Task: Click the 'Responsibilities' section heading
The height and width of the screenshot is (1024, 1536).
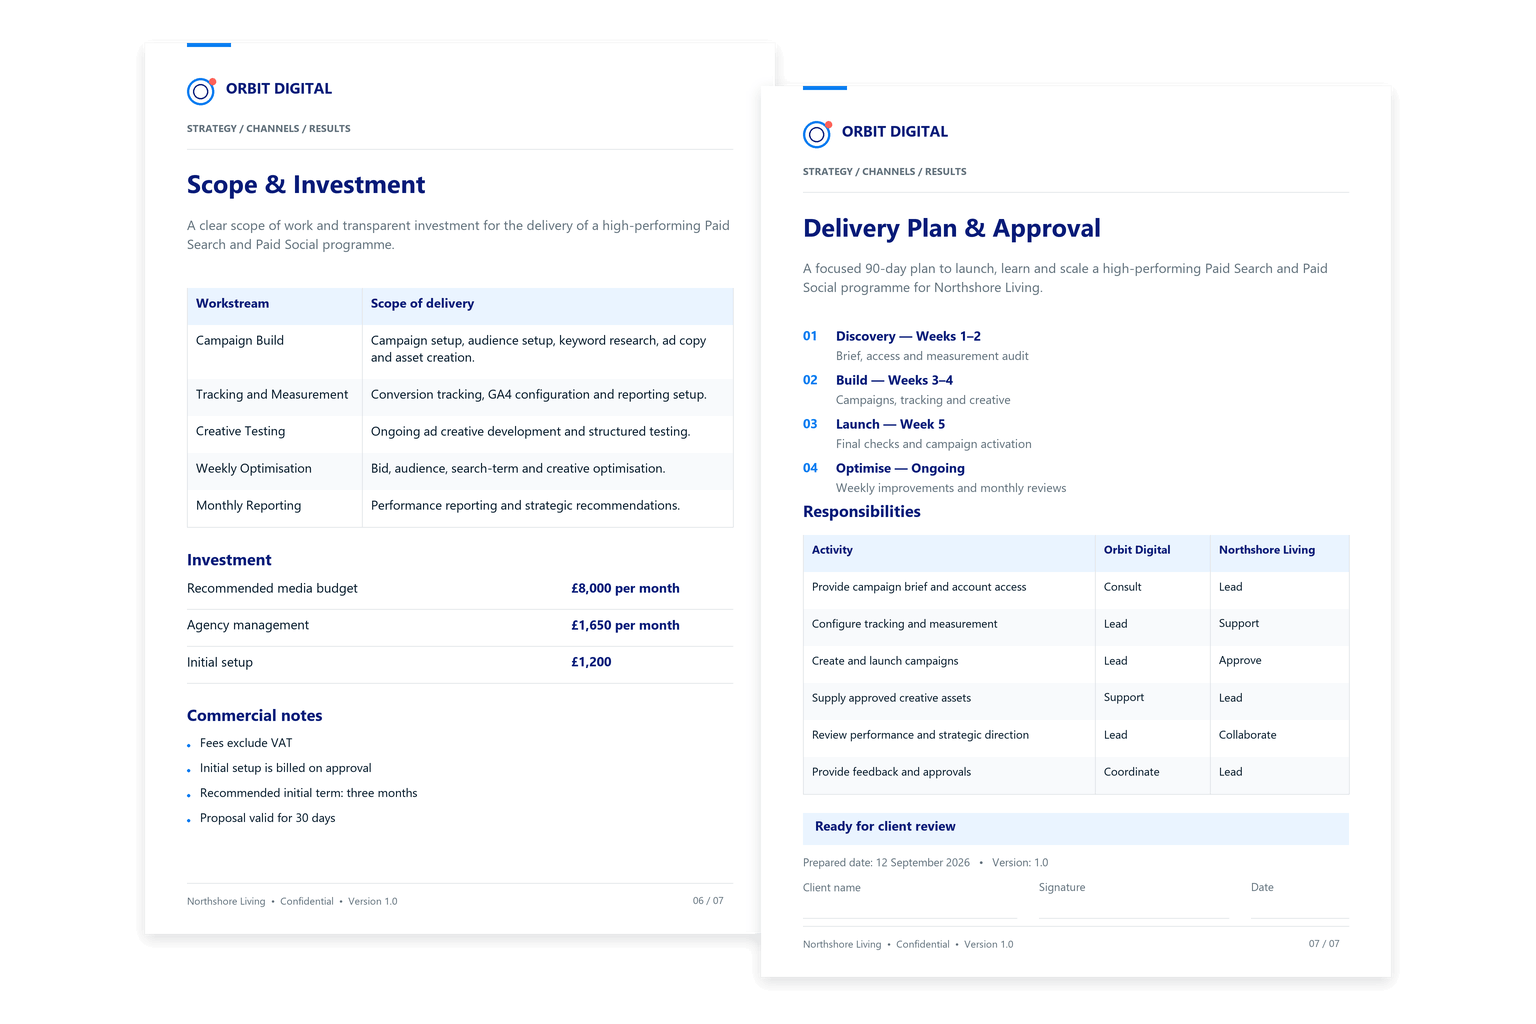Action: click(862, 512)
